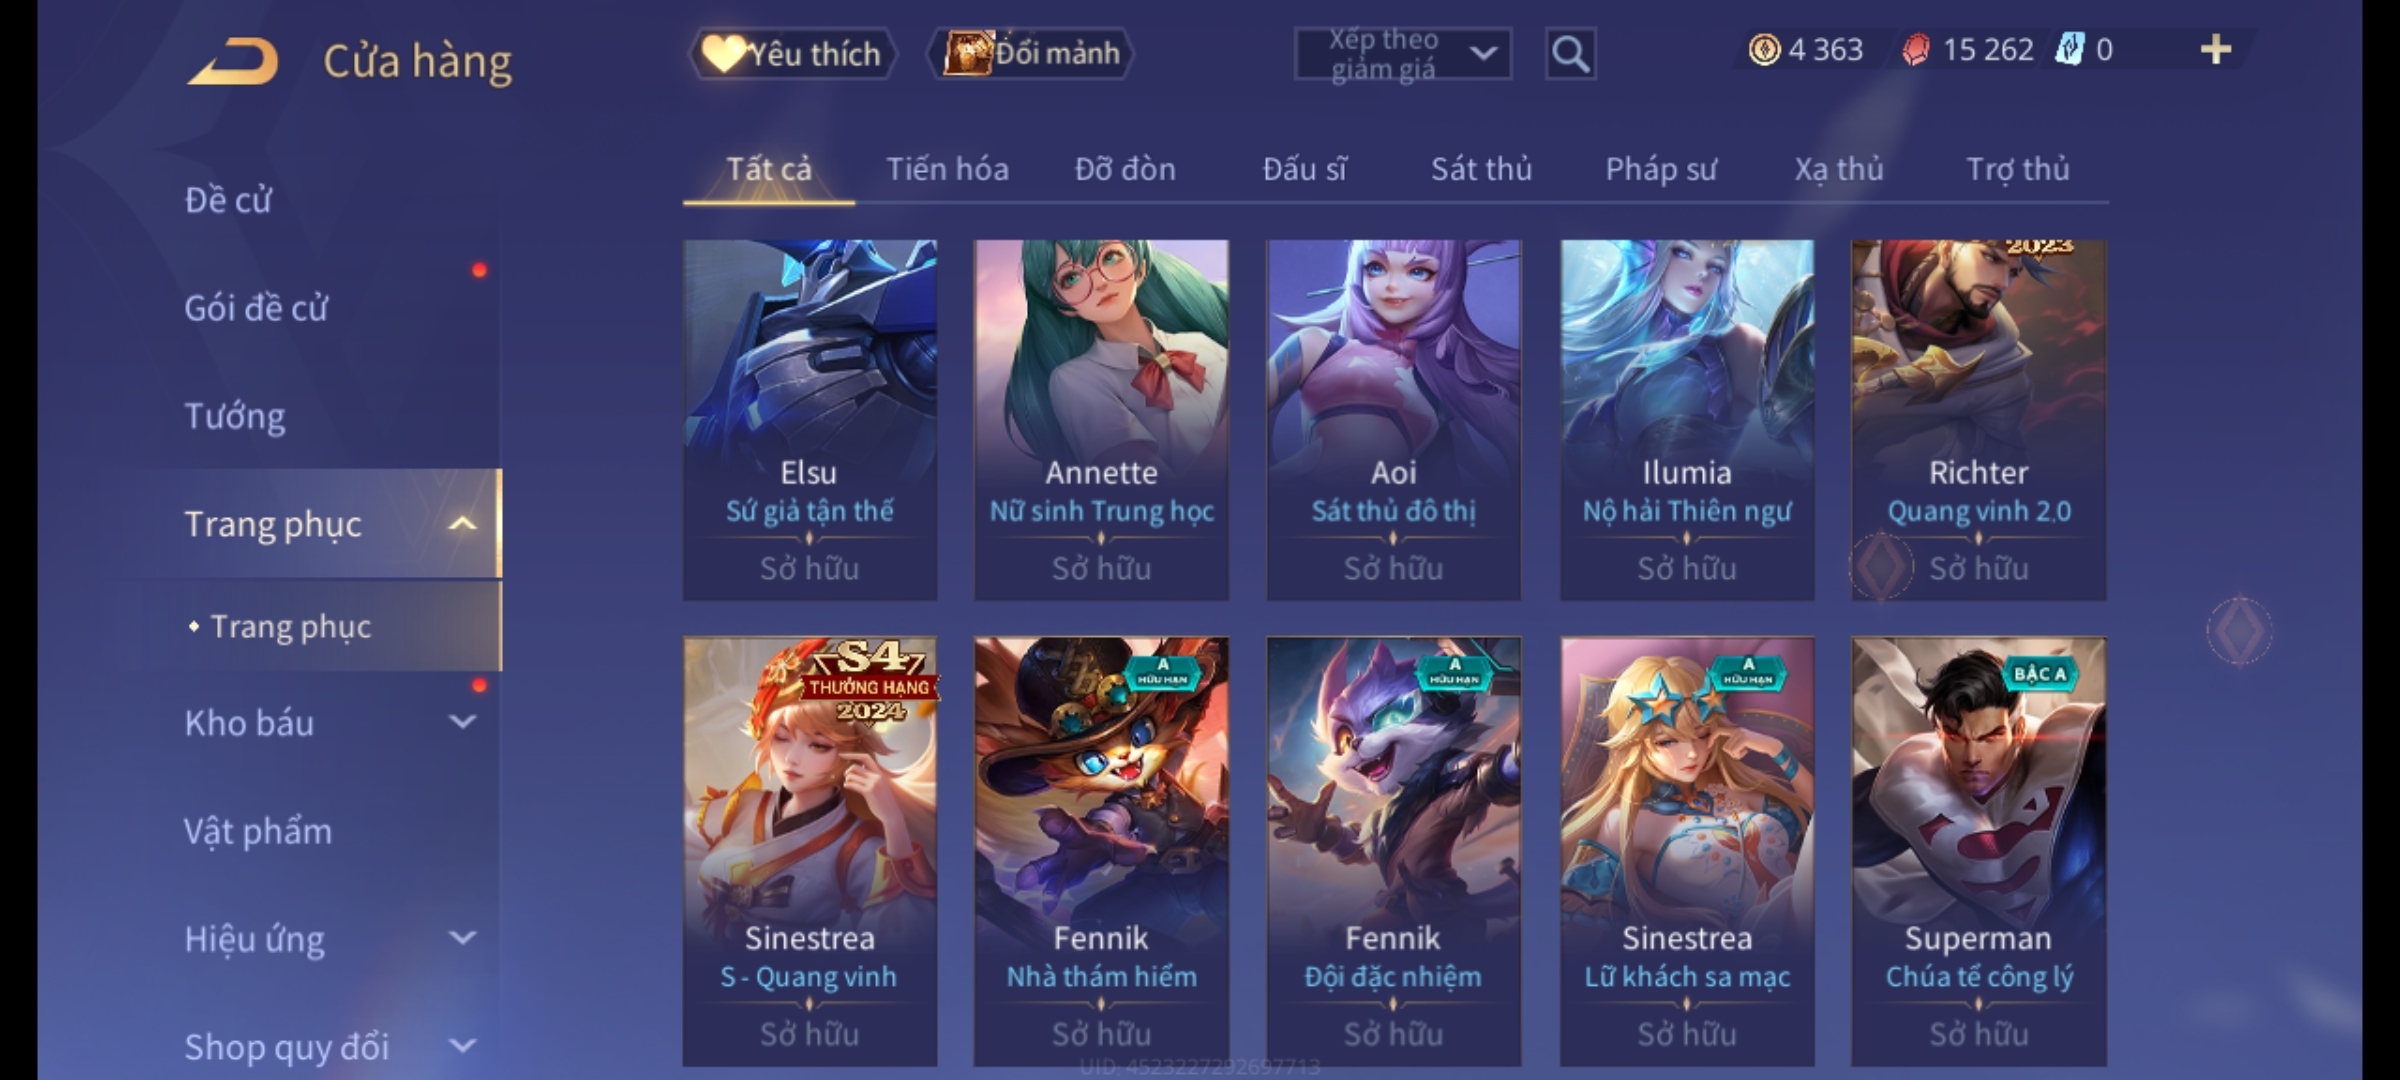Go to Gói đề cử section

click(255, 308)
